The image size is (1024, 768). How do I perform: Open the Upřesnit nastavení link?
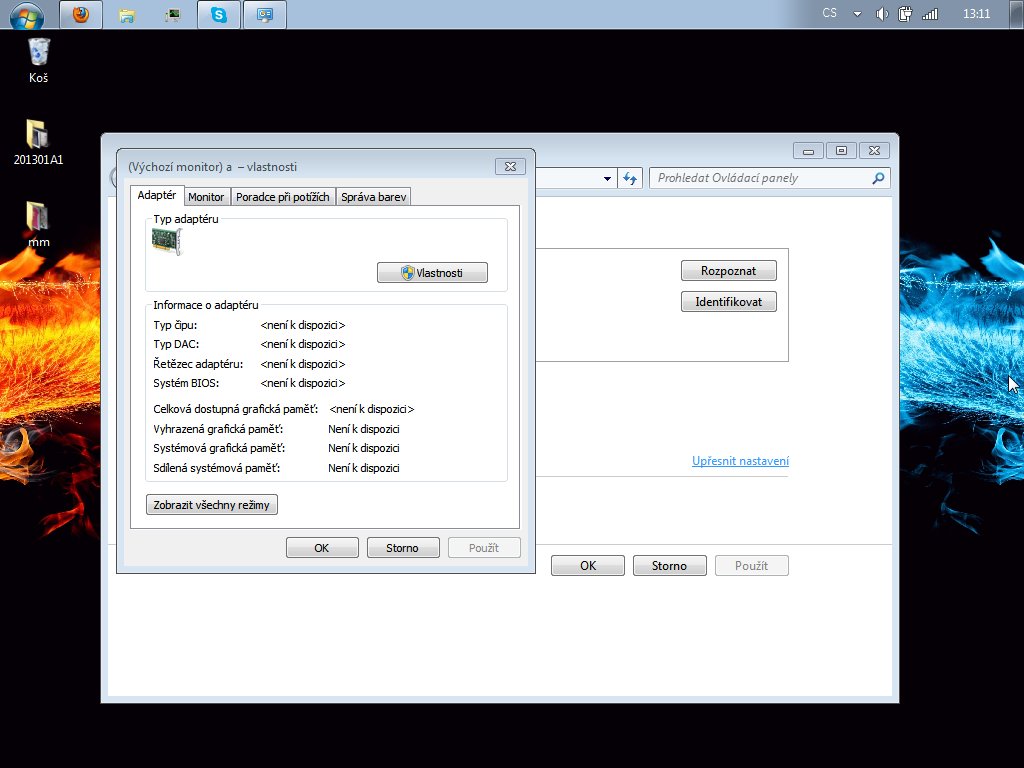(x=740, y=461)
